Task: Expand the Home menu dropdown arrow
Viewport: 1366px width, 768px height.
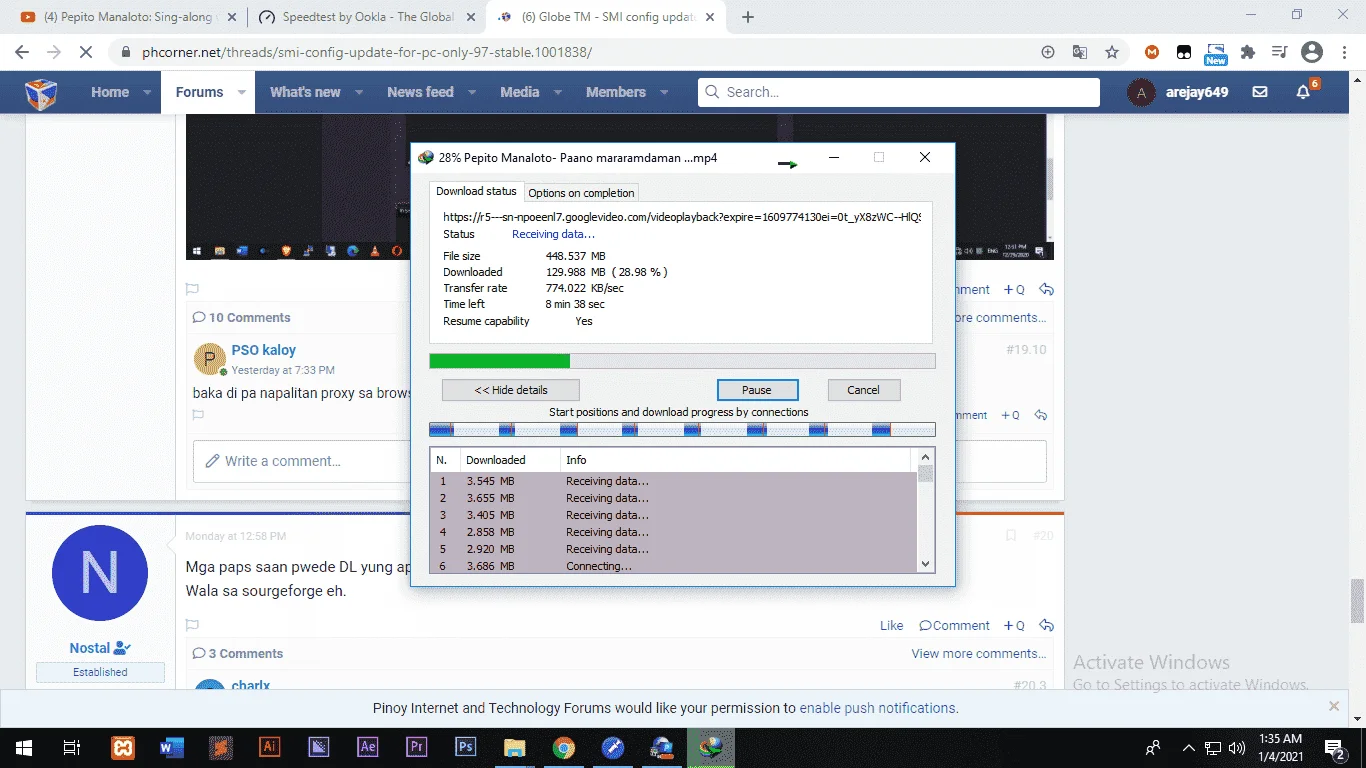Action: [x=147, y=92]
